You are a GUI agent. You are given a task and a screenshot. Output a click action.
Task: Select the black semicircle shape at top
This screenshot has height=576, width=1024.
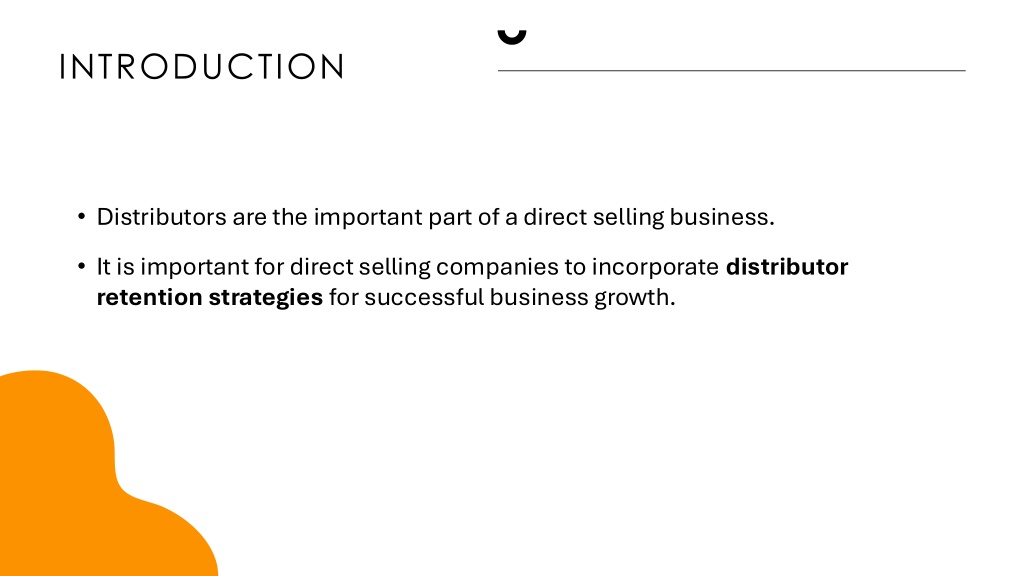coord(511,37)
